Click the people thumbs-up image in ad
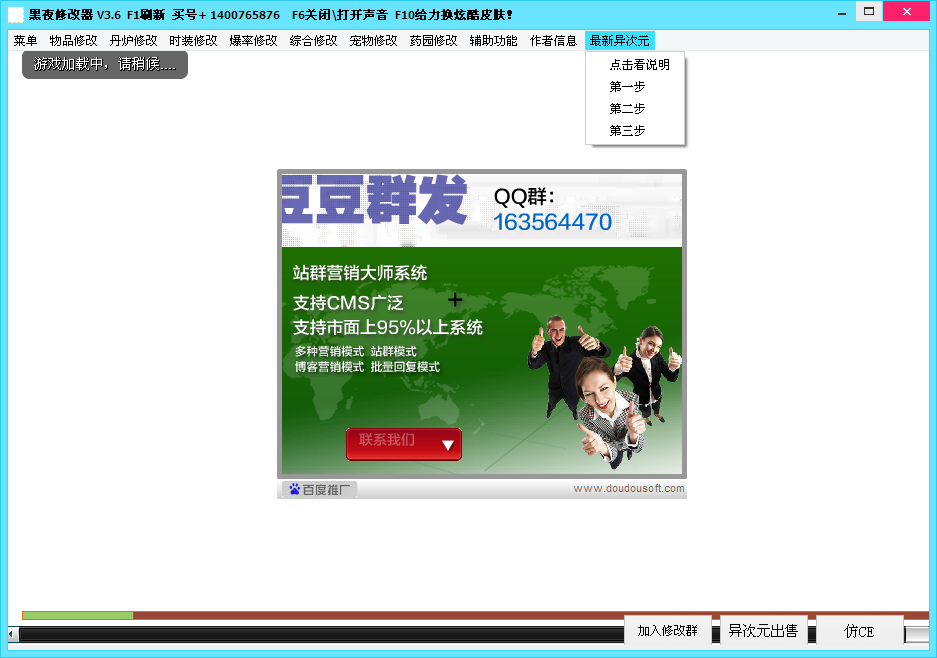This screenshot has height=658, width=937. click(604, 391)
